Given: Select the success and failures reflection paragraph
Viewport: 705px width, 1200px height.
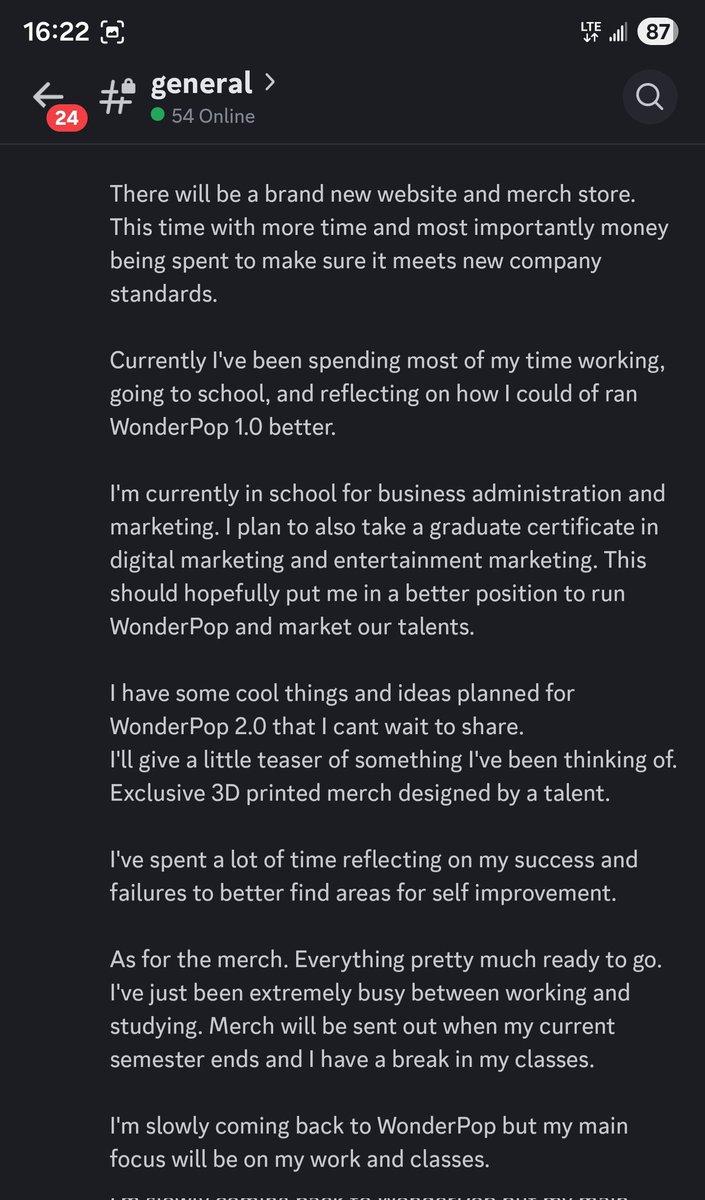Looking at the screenshot, I should click(x=373, y=876).
